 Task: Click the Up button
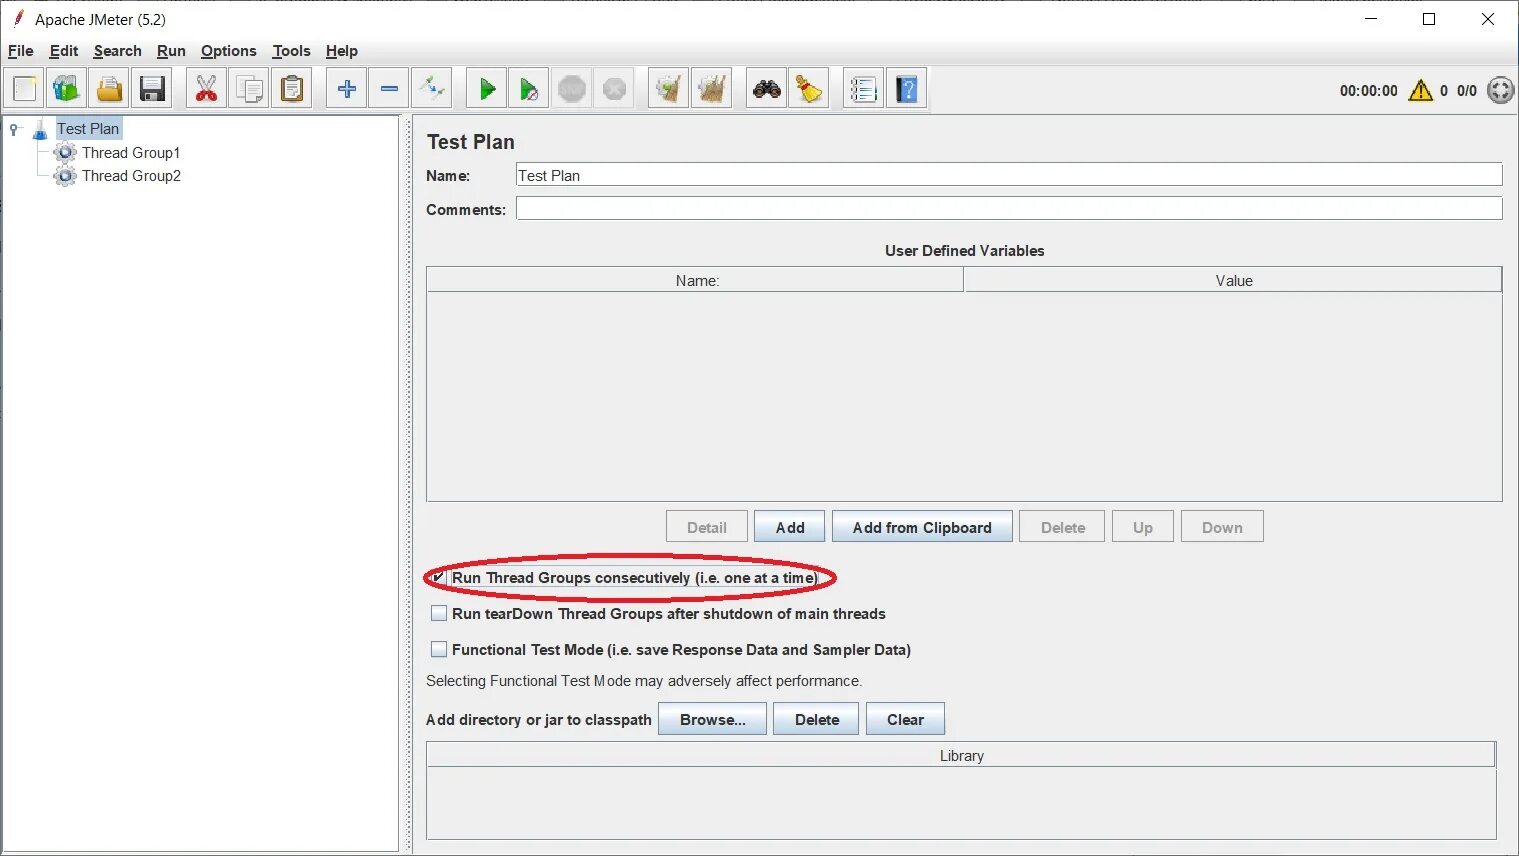(1143, 527)
